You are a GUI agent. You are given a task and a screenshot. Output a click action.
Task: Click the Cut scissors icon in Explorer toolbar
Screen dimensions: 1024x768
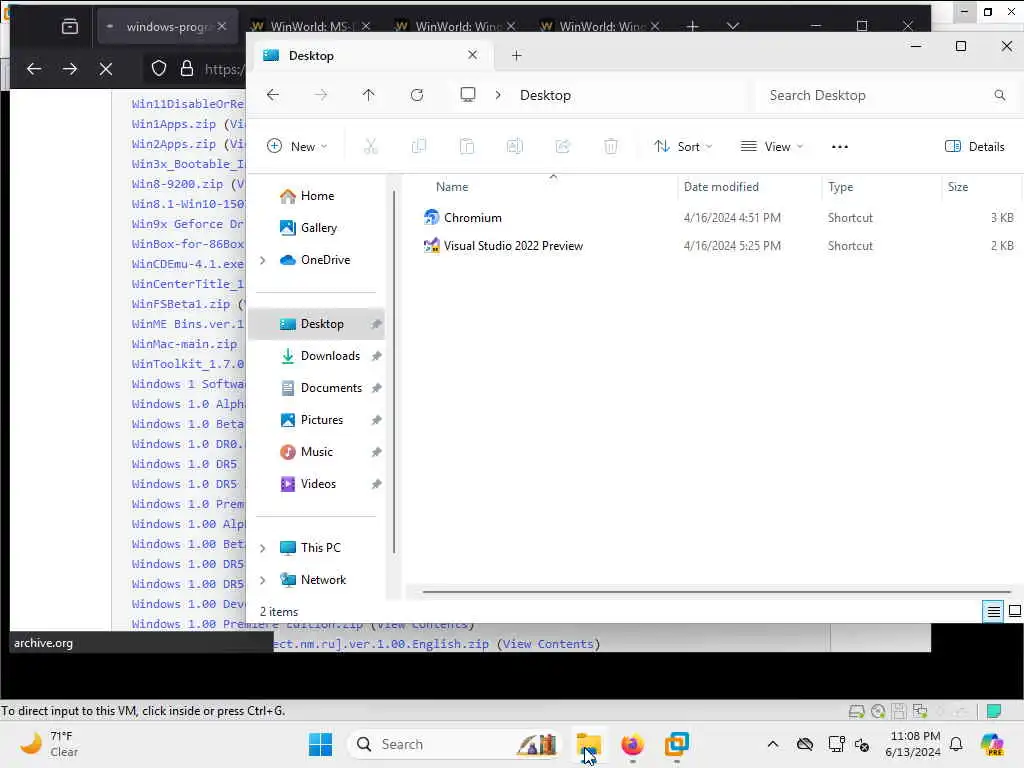370,146
